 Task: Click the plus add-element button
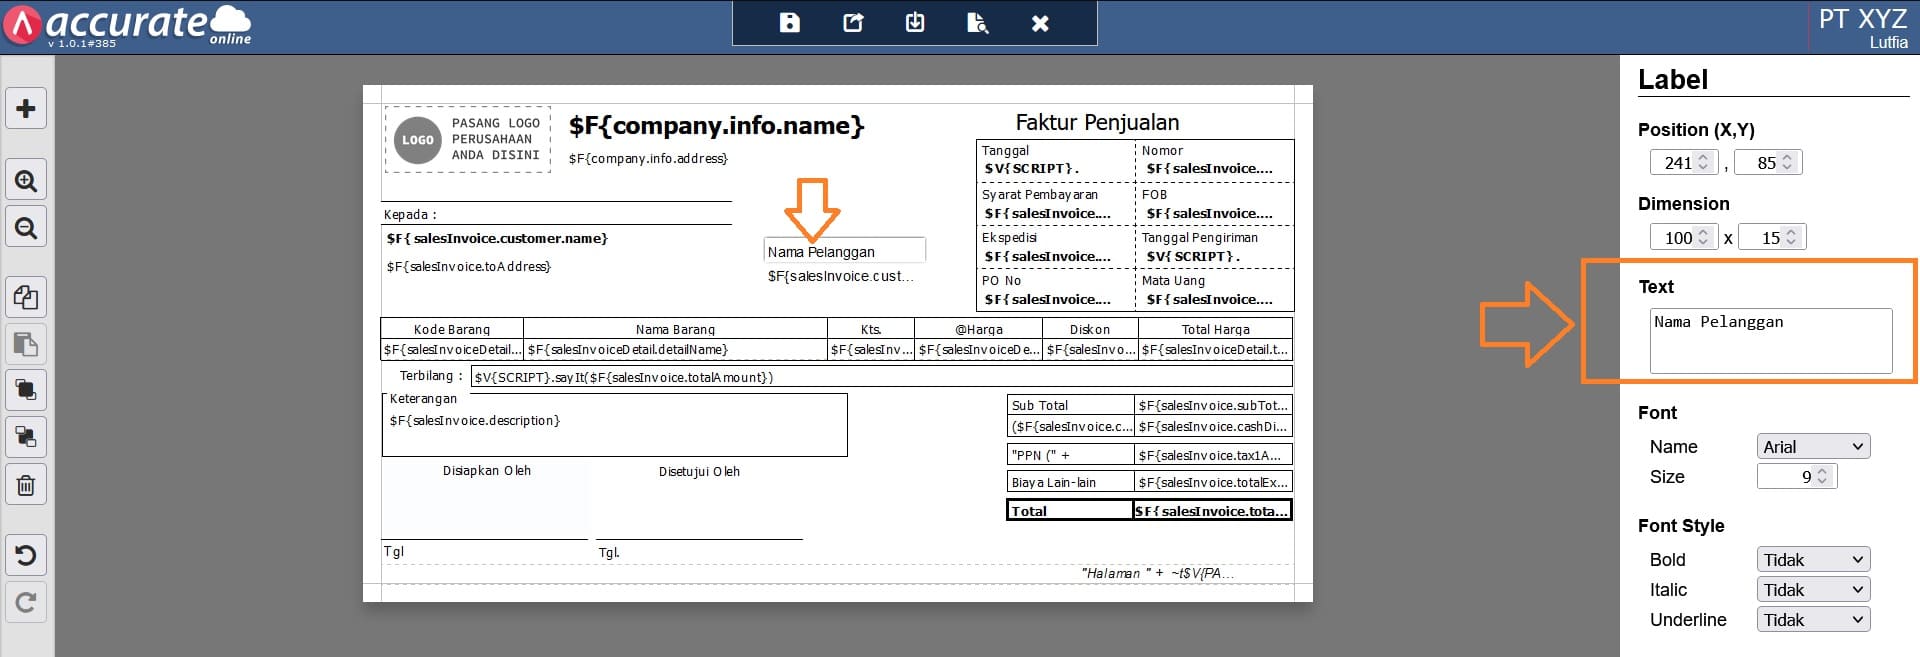click(x=26, y=109)
